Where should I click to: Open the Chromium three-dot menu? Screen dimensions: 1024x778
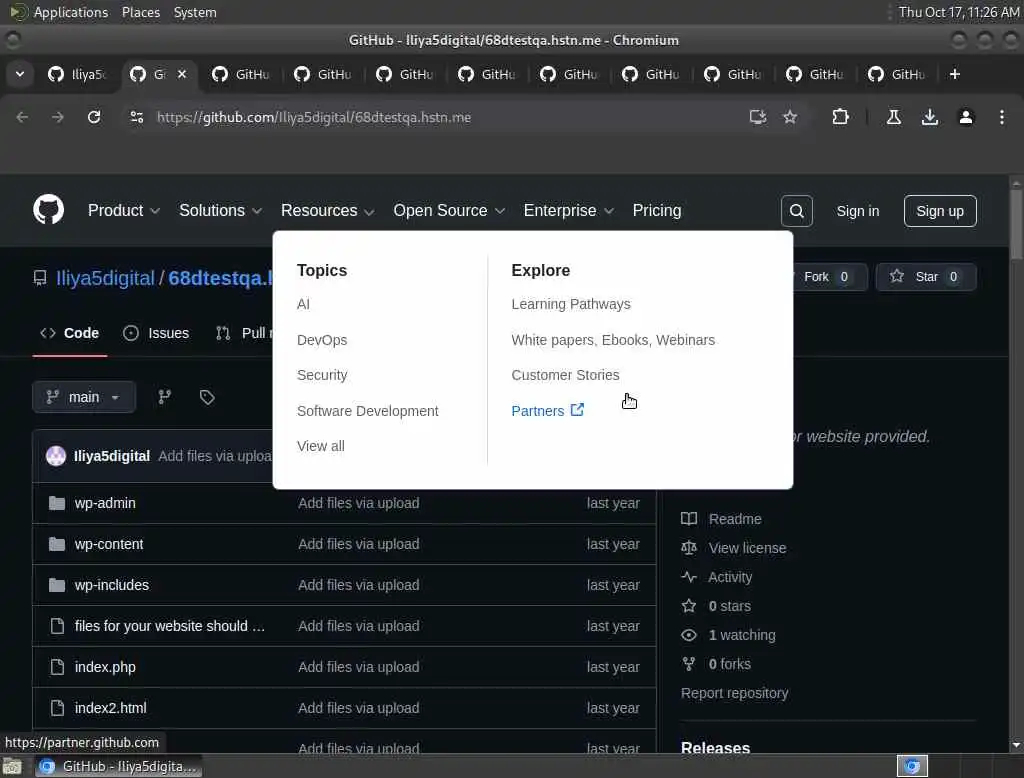(1001, 117)
